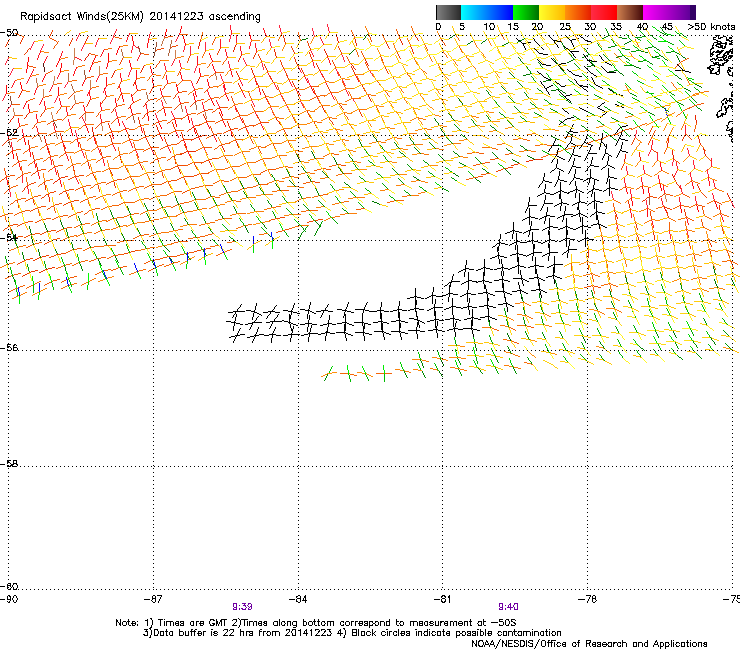Pick the red 30-35 knots legend segment
Viewport: 740px width, 650px height.
pos(604,12)
